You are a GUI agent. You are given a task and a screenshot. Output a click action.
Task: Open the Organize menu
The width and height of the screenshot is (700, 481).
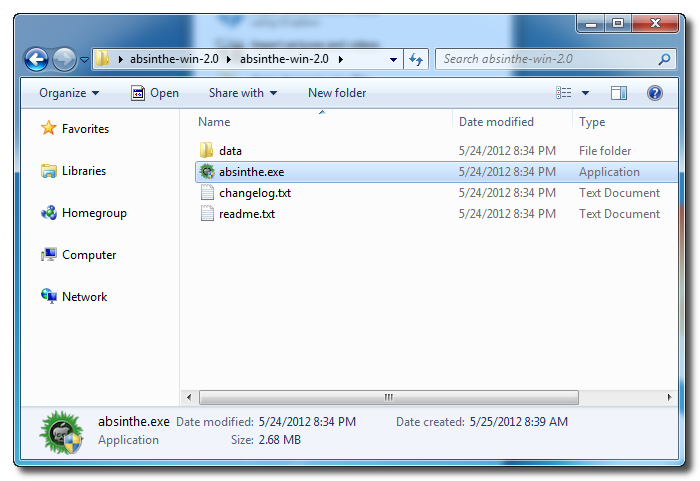pyautogui.click(x=69, y=93)
